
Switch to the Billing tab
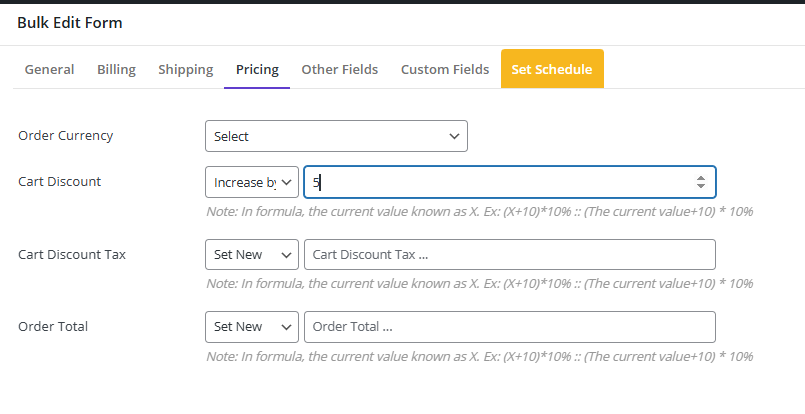click(116, 69)
